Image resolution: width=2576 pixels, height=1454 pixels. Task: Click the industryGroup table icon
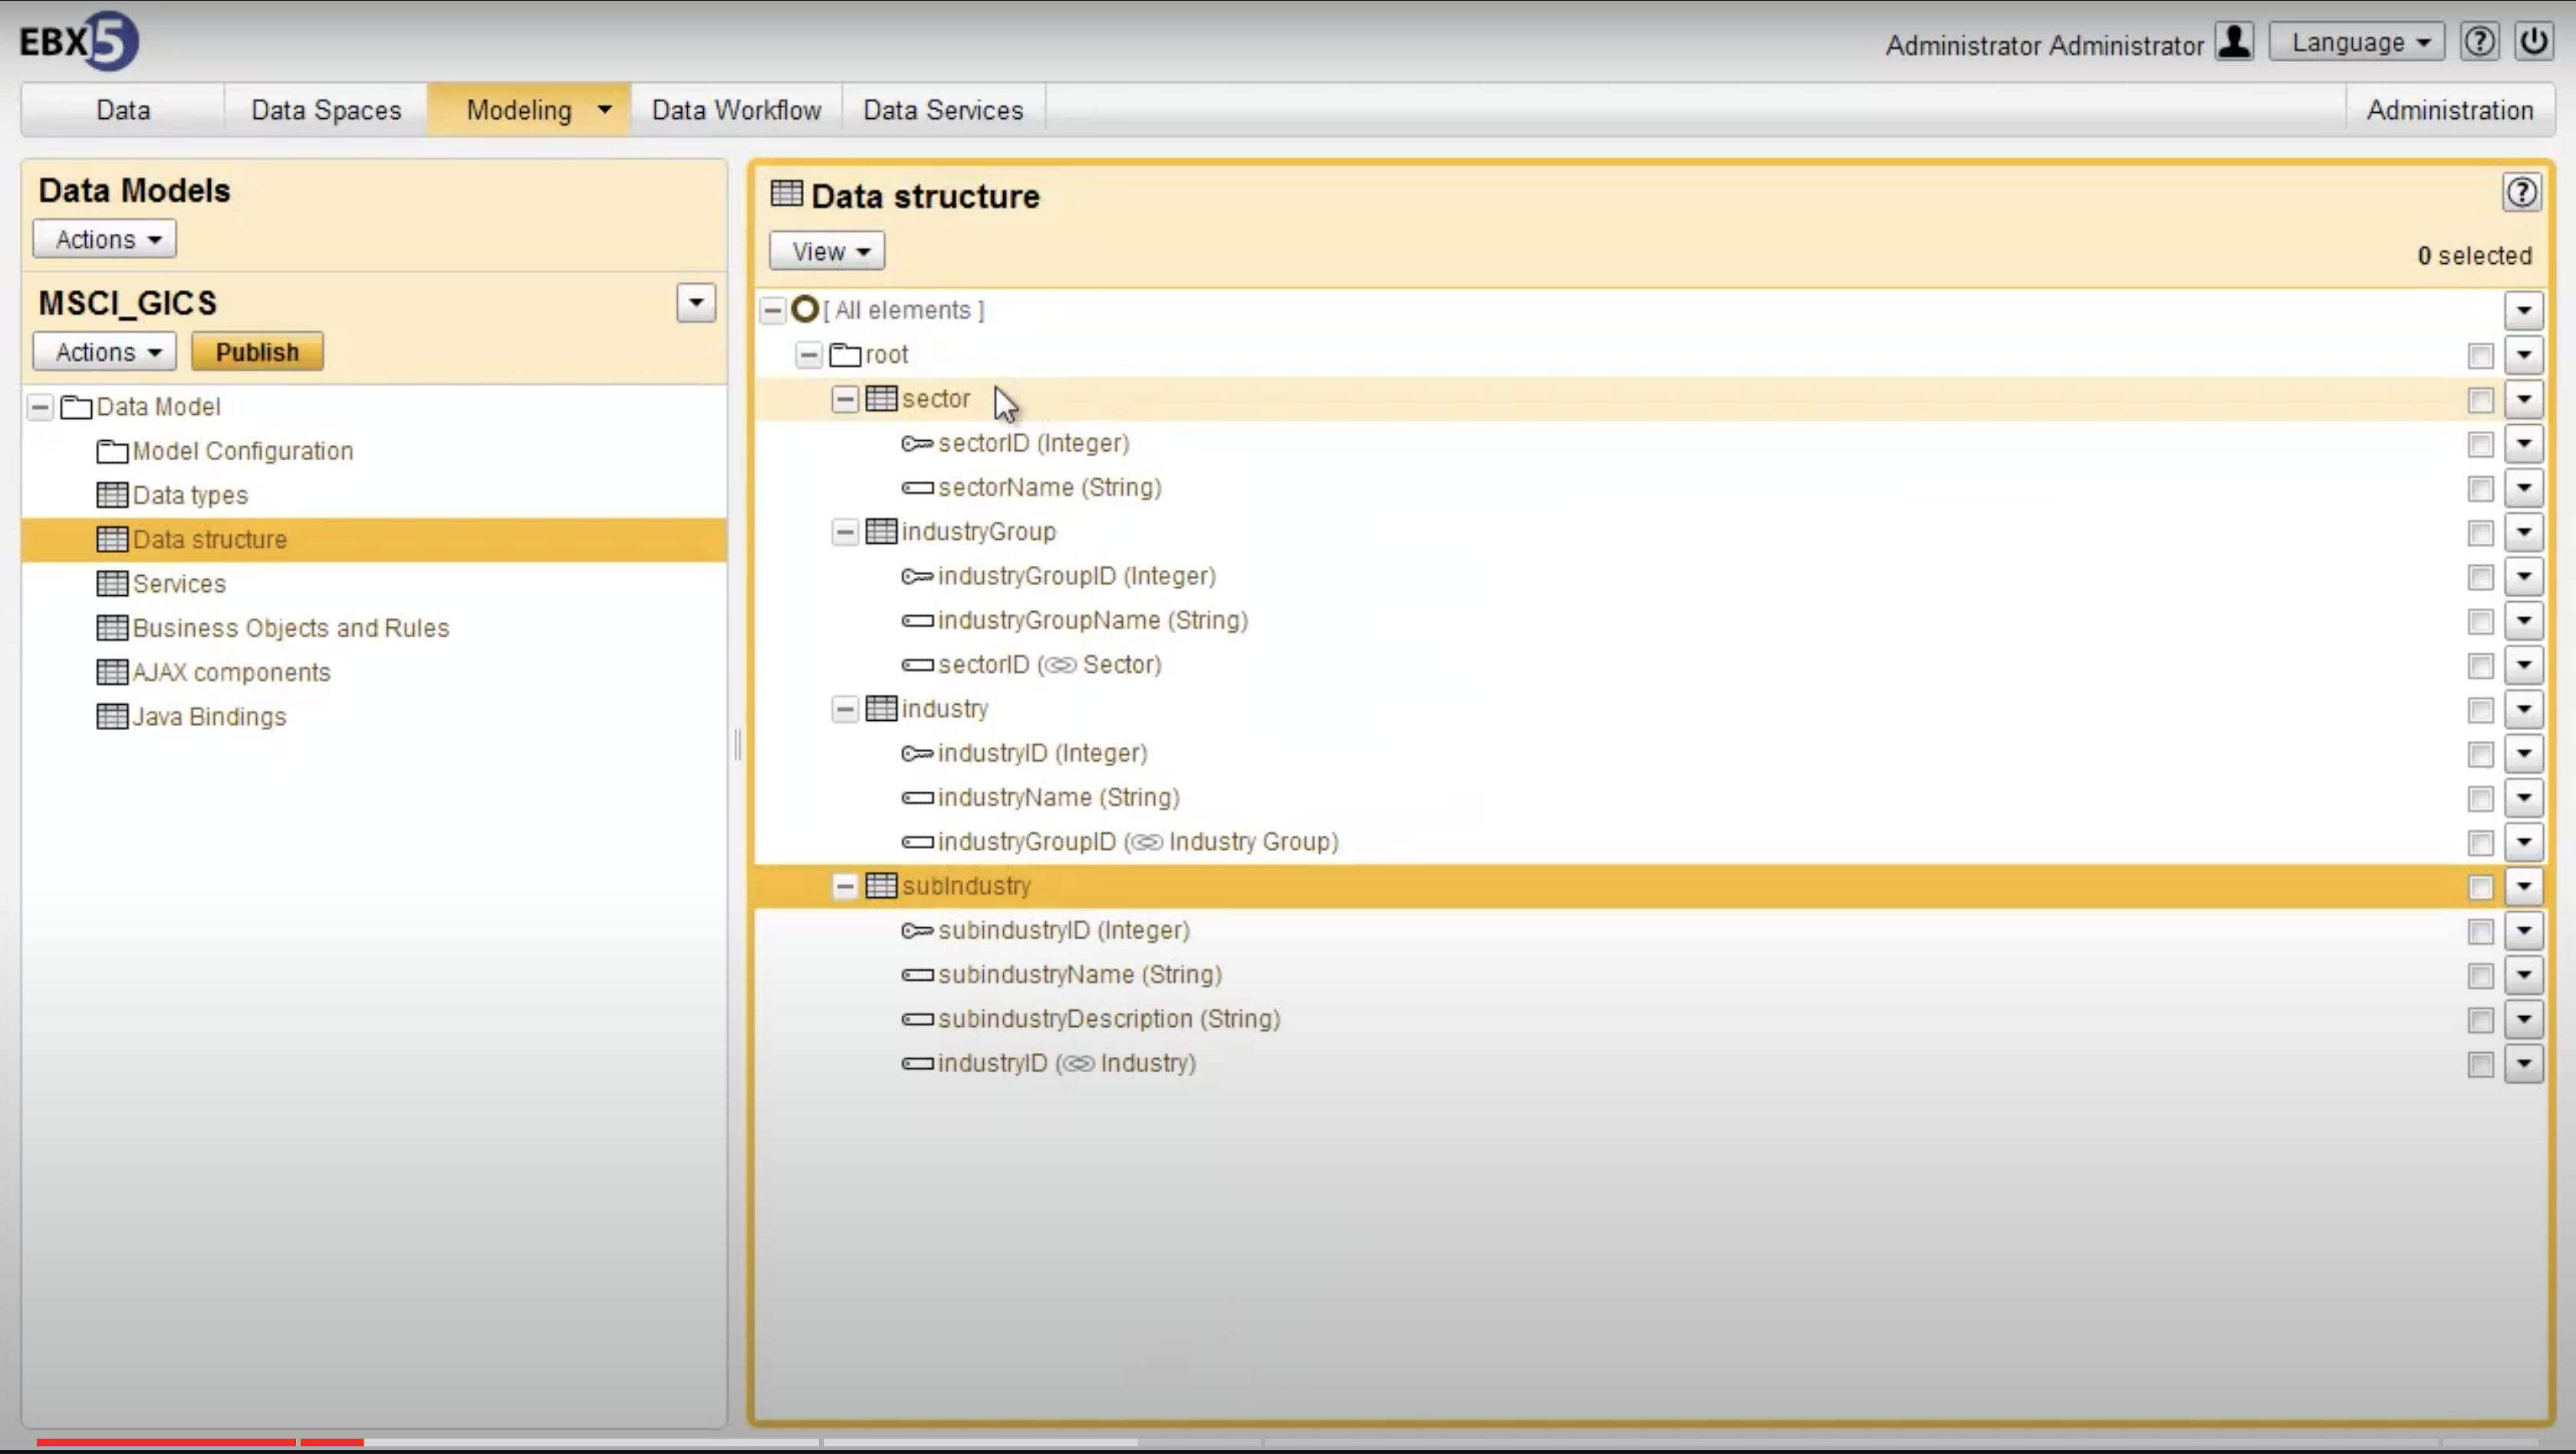[x=881, y=531]
